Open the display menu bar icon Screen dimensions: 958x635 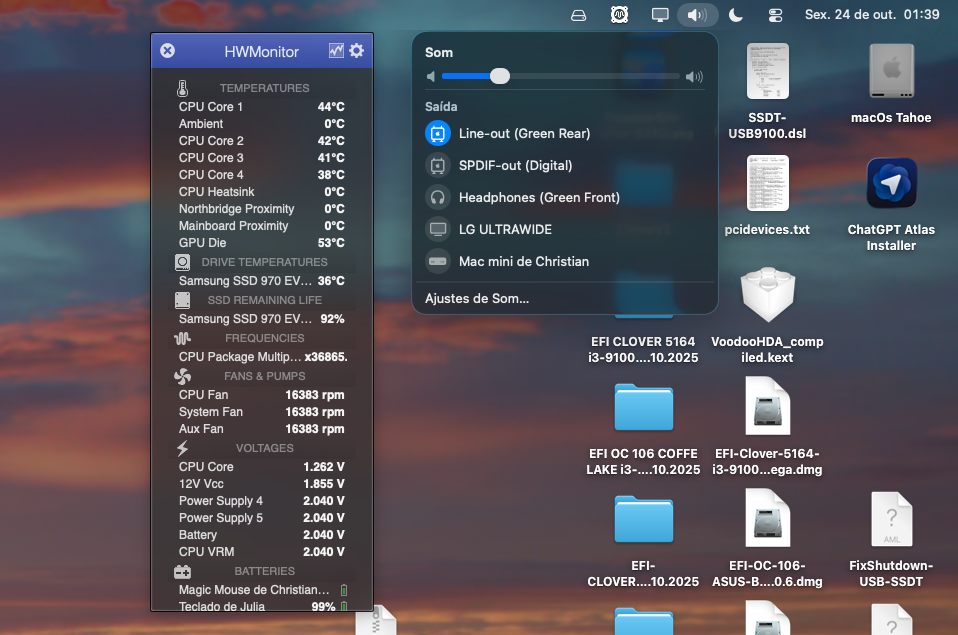[660, 15]
